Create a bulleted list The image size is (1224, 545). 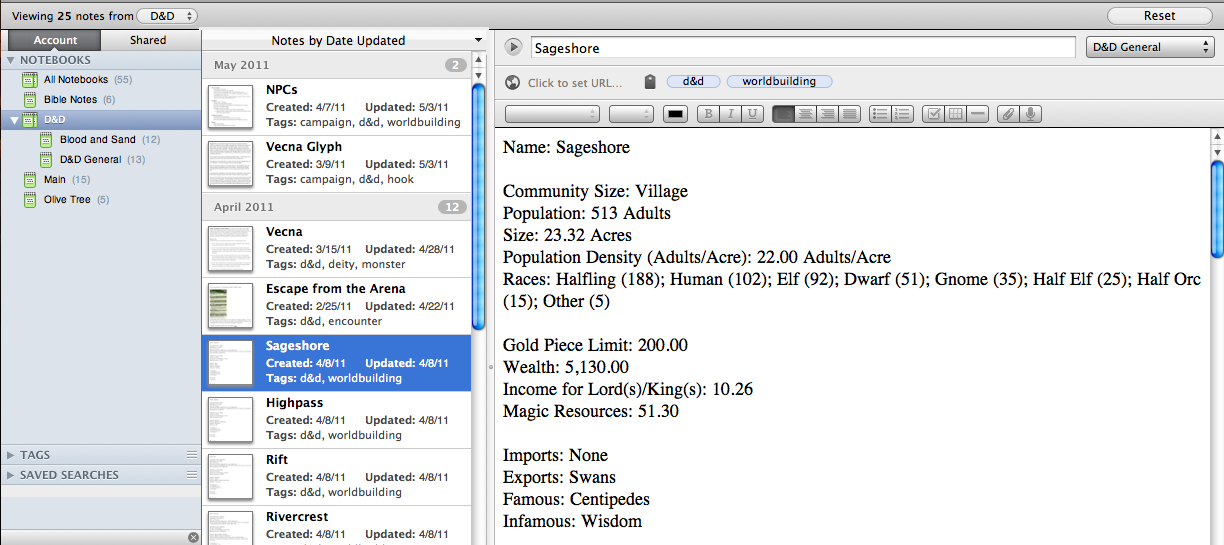pos(880,114)
